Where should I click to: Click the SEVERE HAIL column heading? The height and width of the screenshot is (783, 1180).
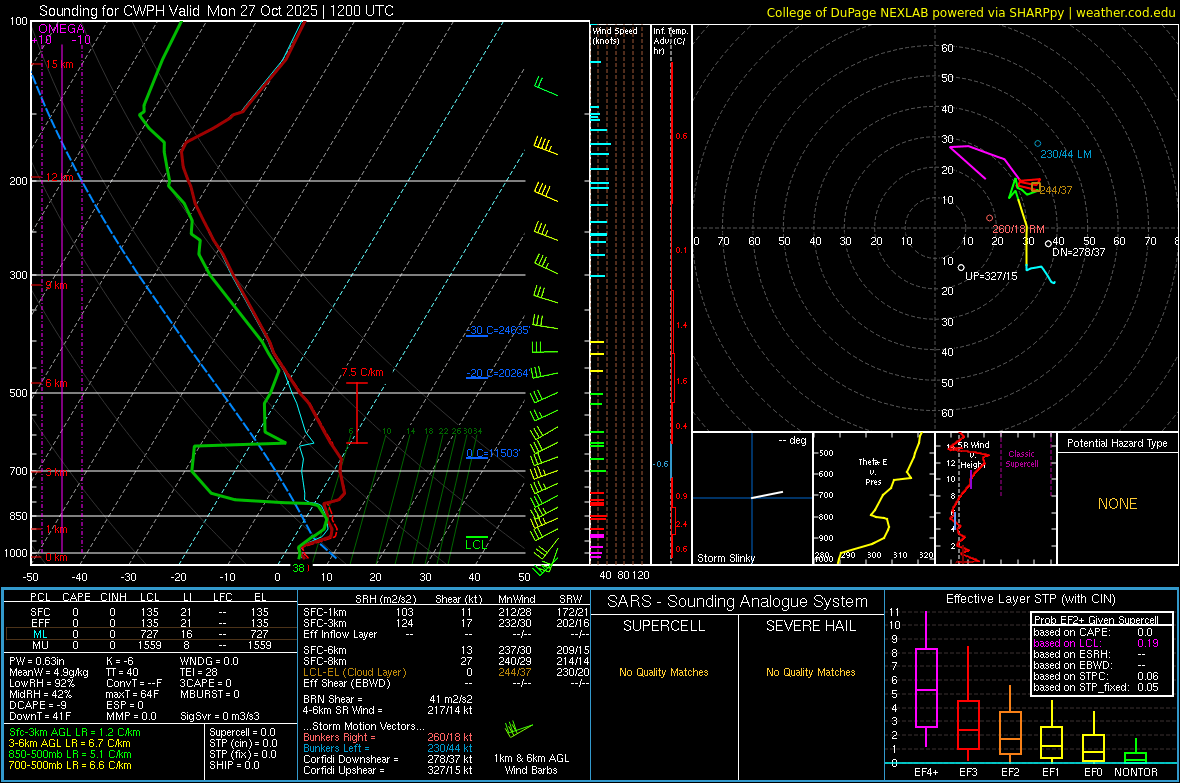[810, 626]
